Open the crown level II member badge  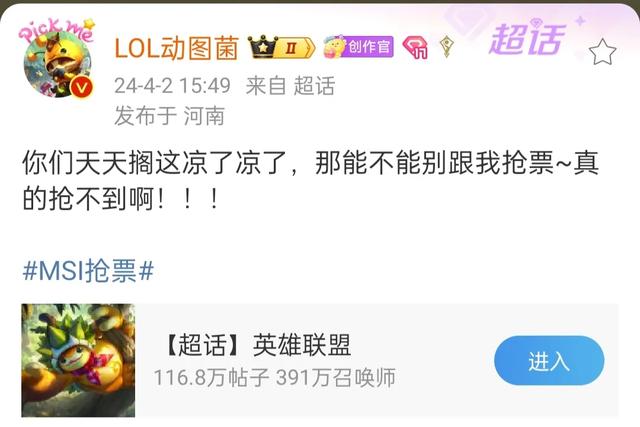282,47
